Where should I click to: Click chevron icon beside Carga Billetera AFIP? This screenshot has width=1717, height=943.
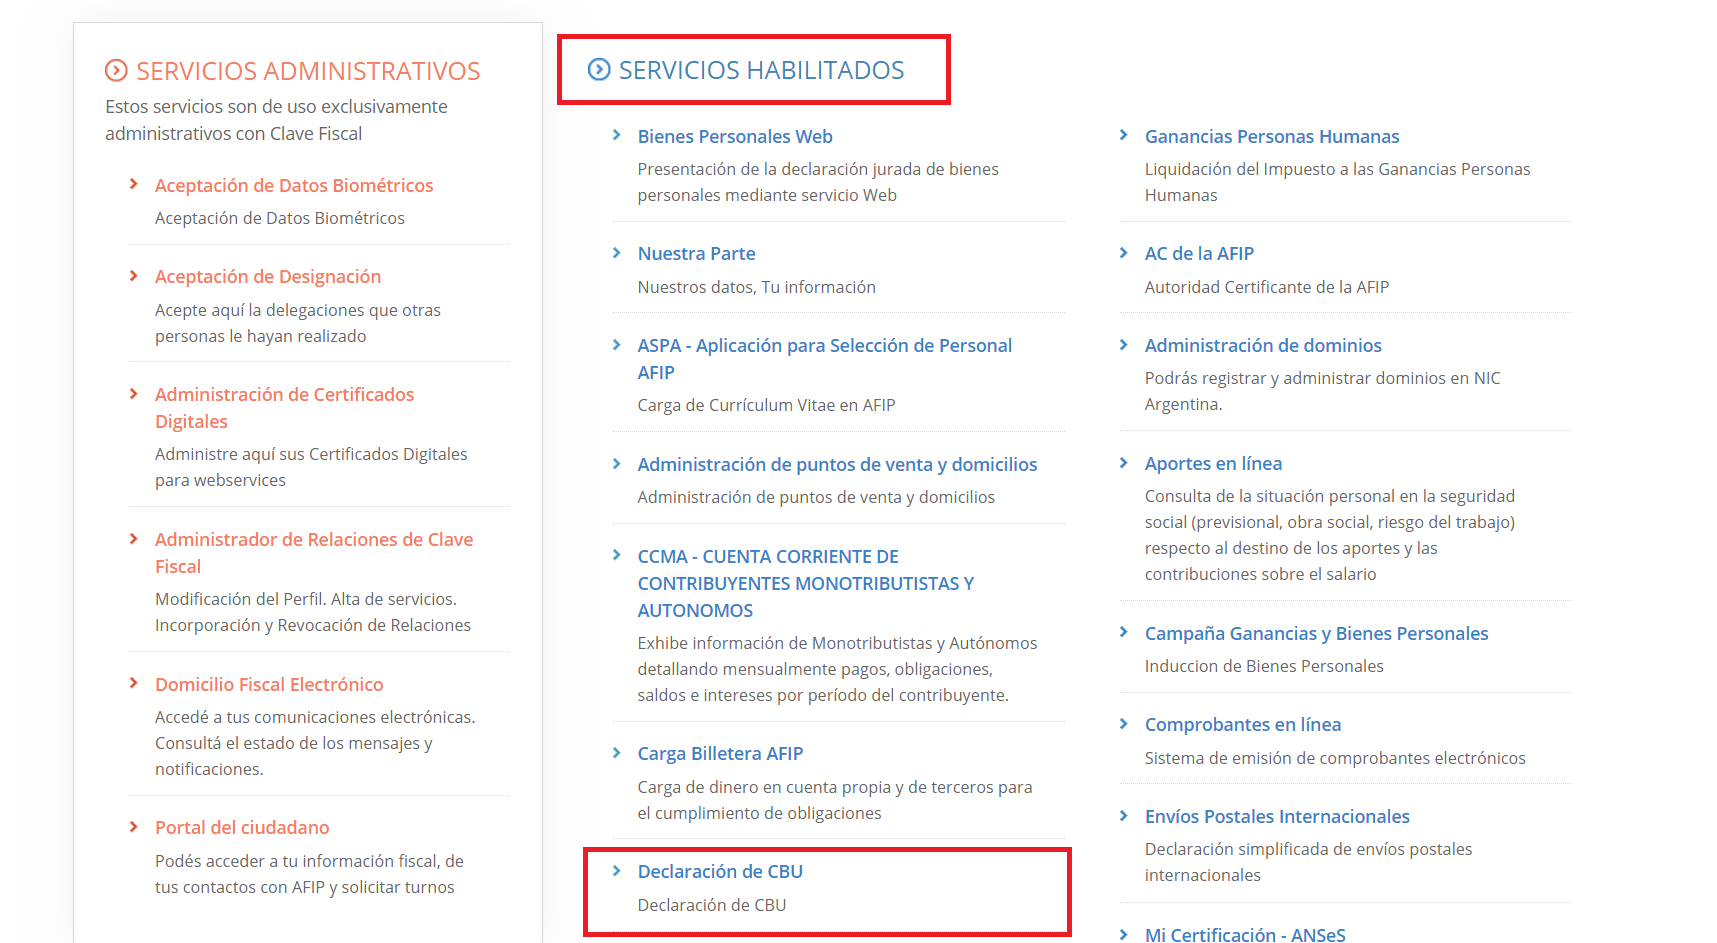pos(617,753)
